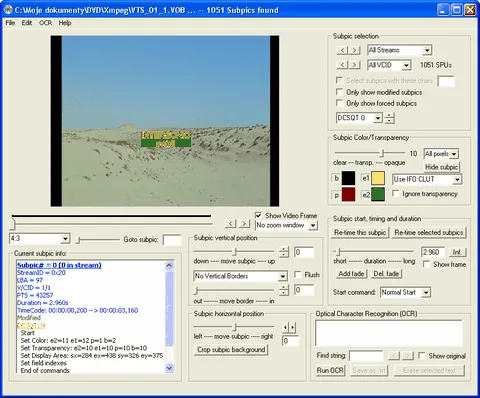Click next arrow beside All VCID
The image size is (480, 398).
point(355,65)
